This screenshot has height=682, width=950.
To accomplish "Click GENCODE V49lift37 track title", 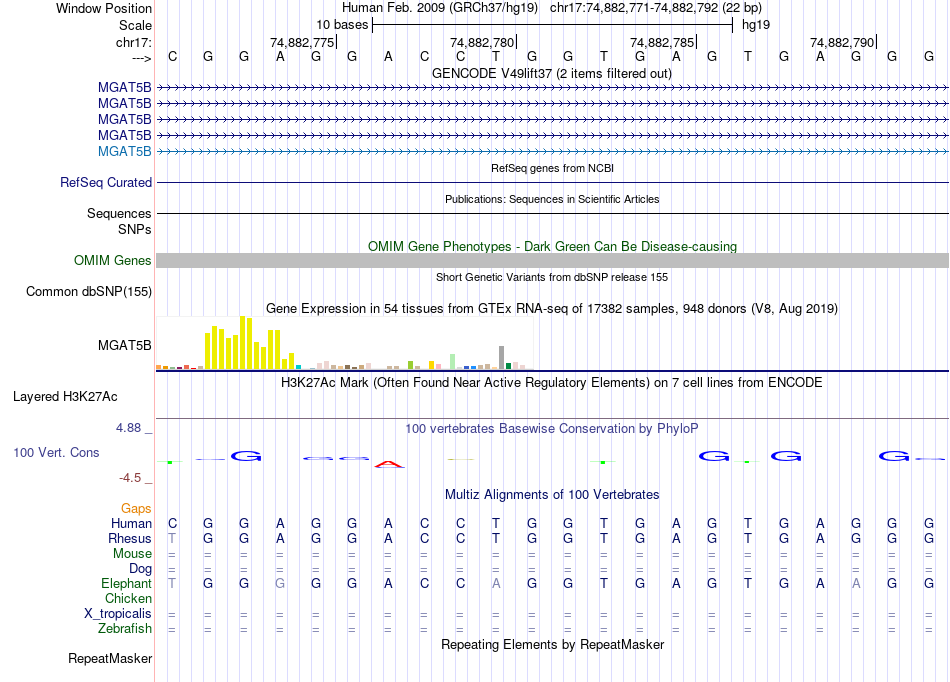I will (x=552, y=74).
